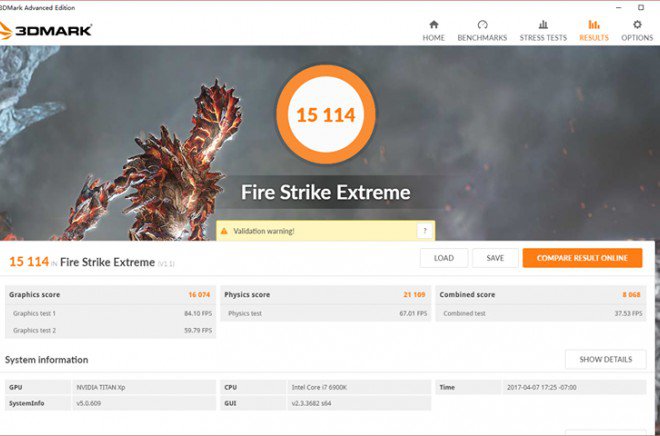This screenshot has height=436, width=660.
Task: Click the 3DMark logo in header
Action: 47,30
